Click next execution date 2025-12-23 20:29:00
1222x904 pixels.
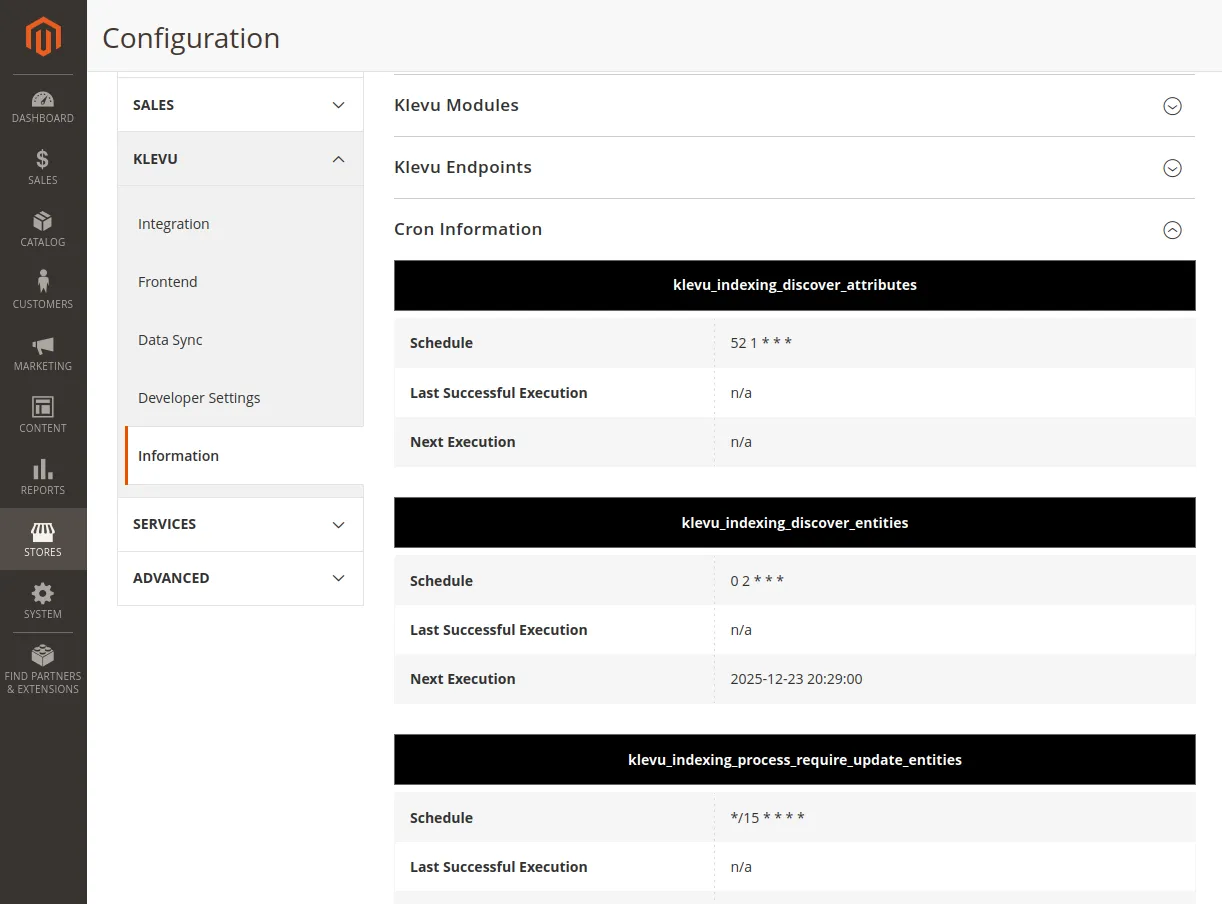pyautogui.click(x=796, y=679)
